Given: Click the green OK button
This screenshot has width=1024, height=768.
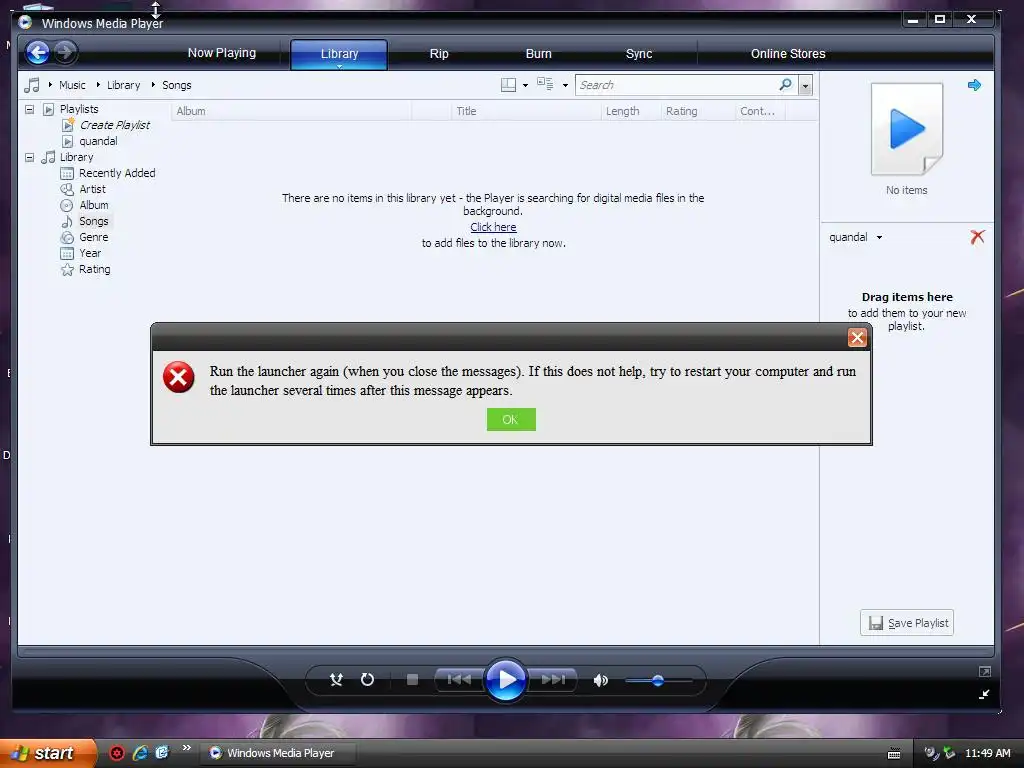Looking at the screenshot, I should (511, 419).
